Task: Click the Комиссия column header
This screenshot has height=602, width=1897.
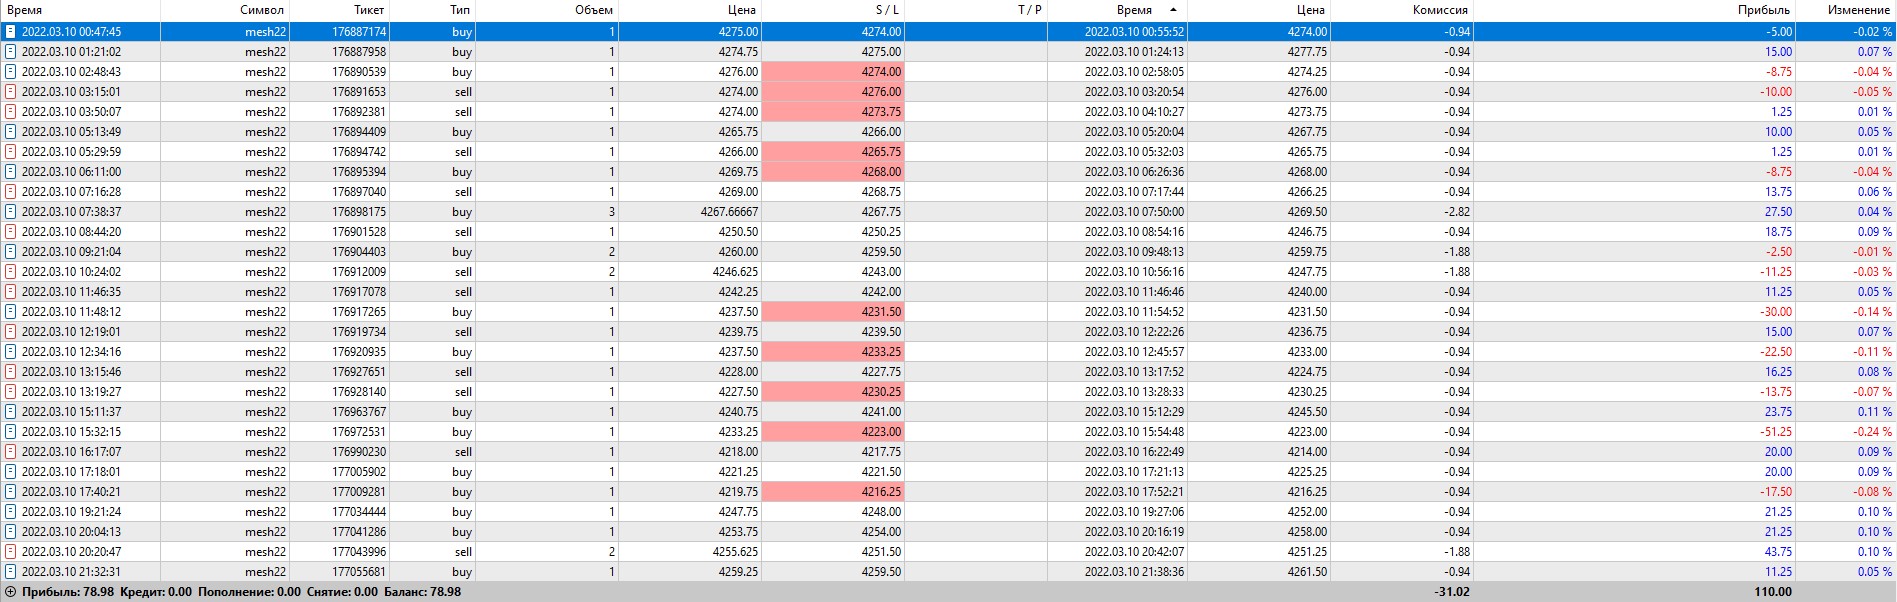Action: tap(1440, 10)
